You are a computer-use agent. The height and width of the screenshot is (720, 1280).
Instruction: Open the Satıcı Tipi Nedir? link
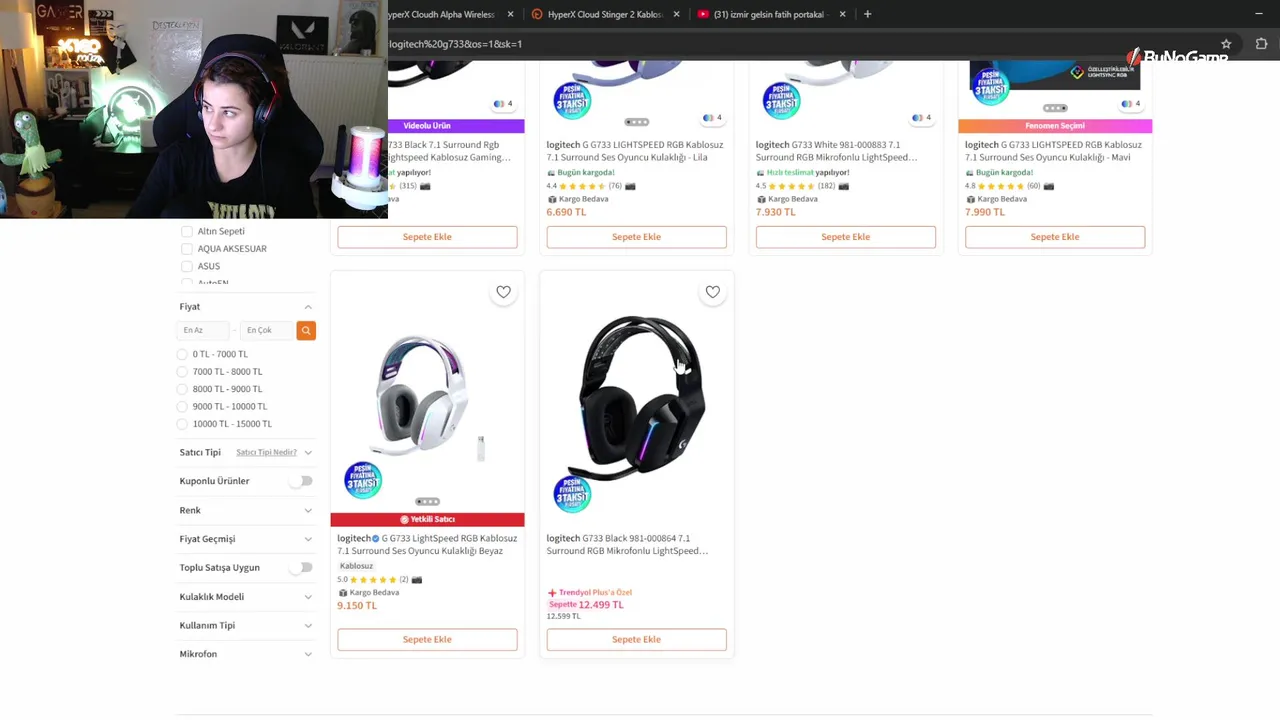pos(266,452)
